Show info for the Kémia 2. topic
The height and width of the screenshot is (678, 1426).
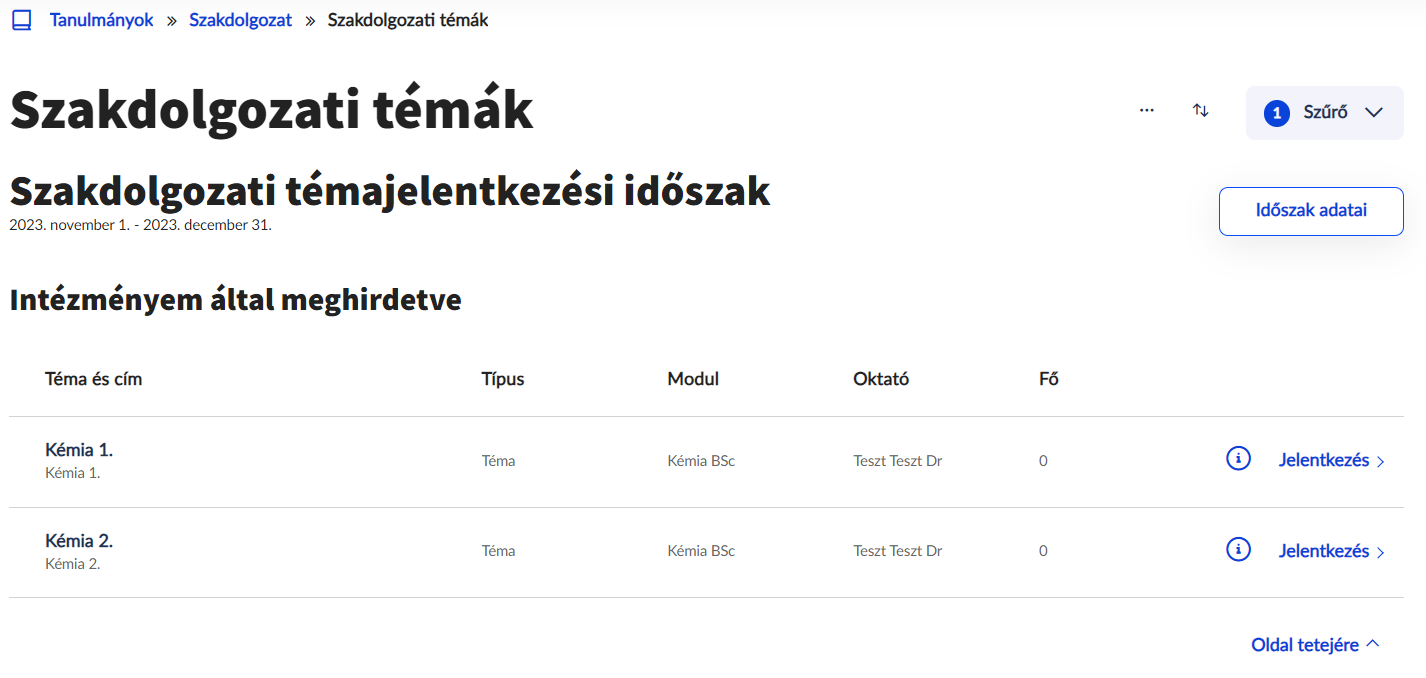click(1238, 549)
